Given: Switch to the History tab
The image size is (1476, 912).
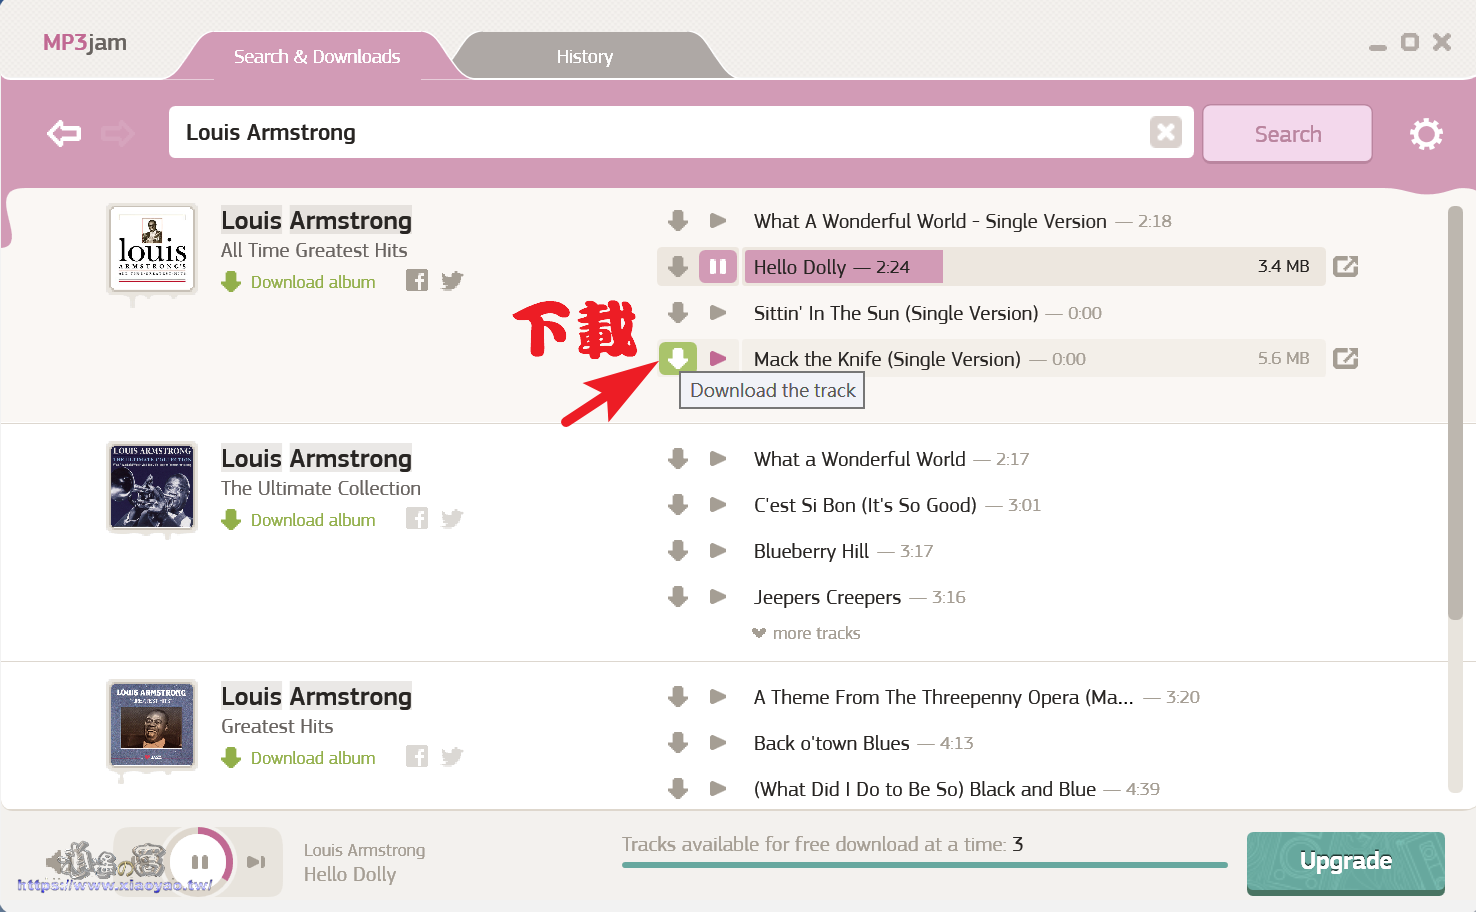Looking at the screenshot, I should [x=584, y=56].
